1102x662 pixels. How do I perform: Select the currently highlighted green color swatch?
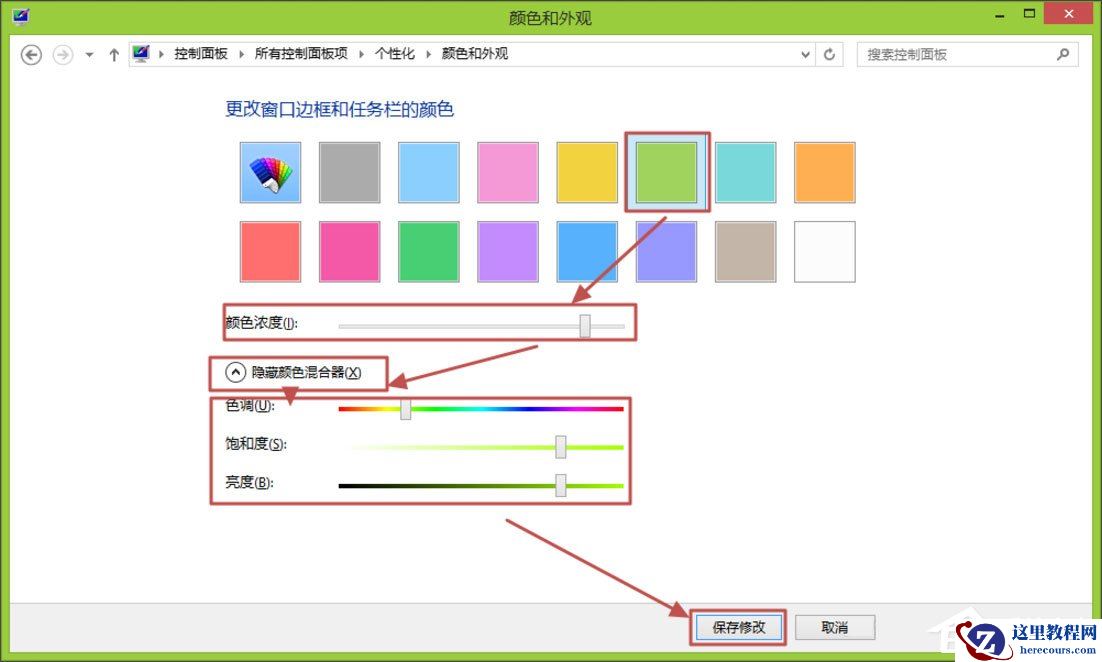coord(666,171)
